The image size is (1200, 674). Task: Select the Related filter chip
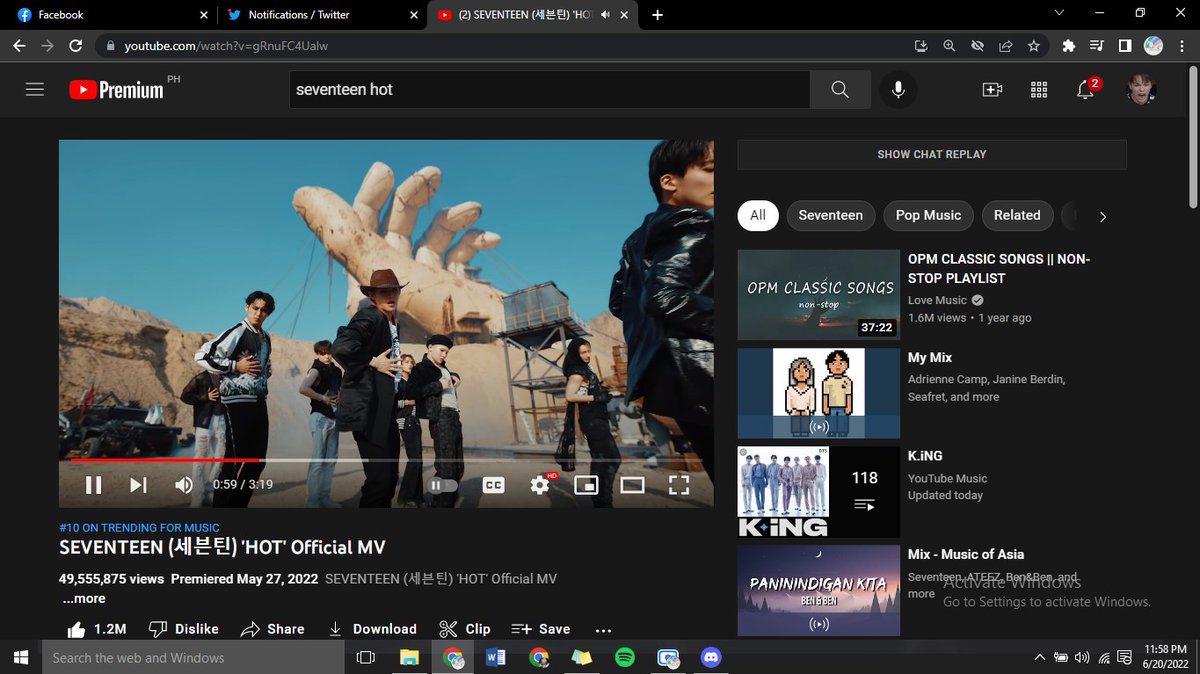1017,215
